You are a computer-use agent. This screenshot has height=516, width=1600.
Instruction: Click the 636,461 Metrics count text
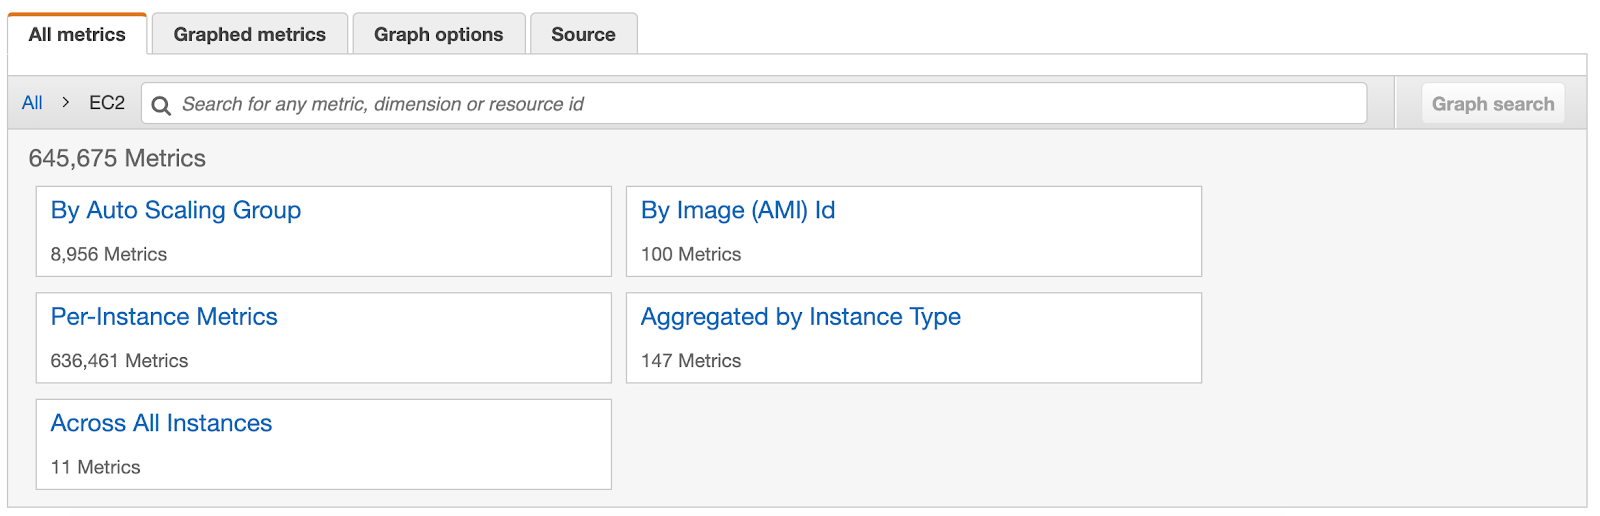[119, 361]
